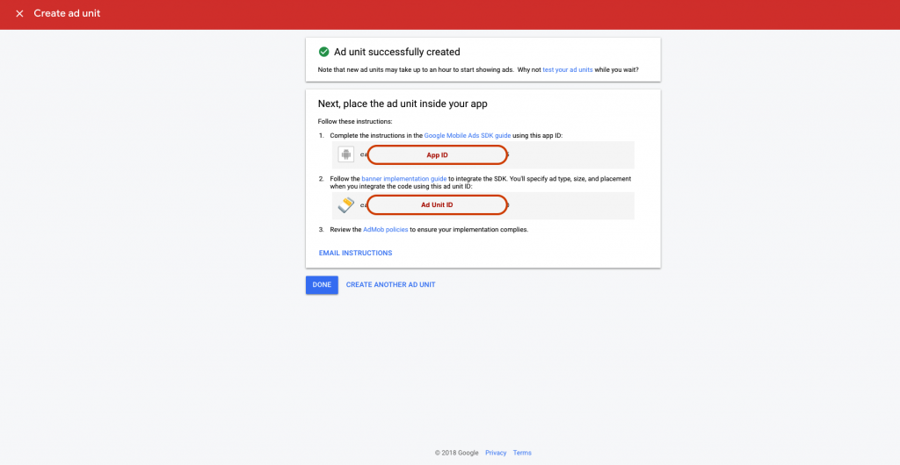Open the Terms link in footer

coord(522,453)
